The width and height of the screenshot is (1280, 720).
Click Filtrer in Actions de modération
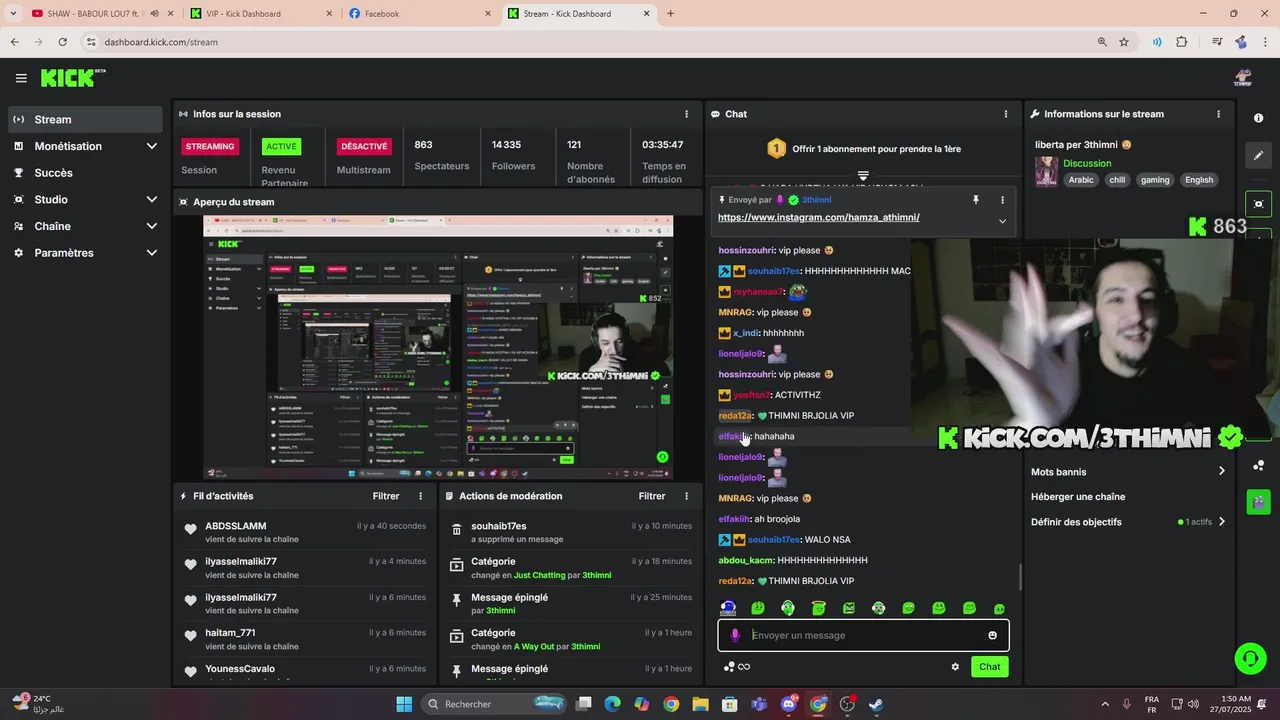(652, 496)
